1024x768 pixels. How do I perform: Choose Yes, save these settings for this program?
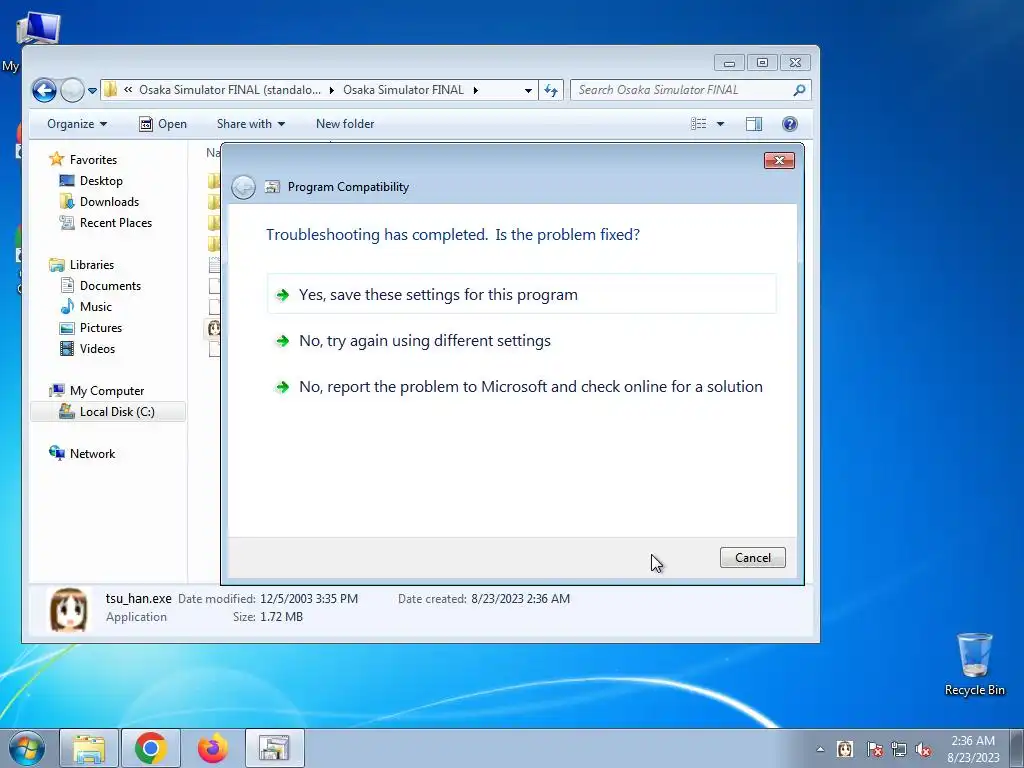point(522,295)
